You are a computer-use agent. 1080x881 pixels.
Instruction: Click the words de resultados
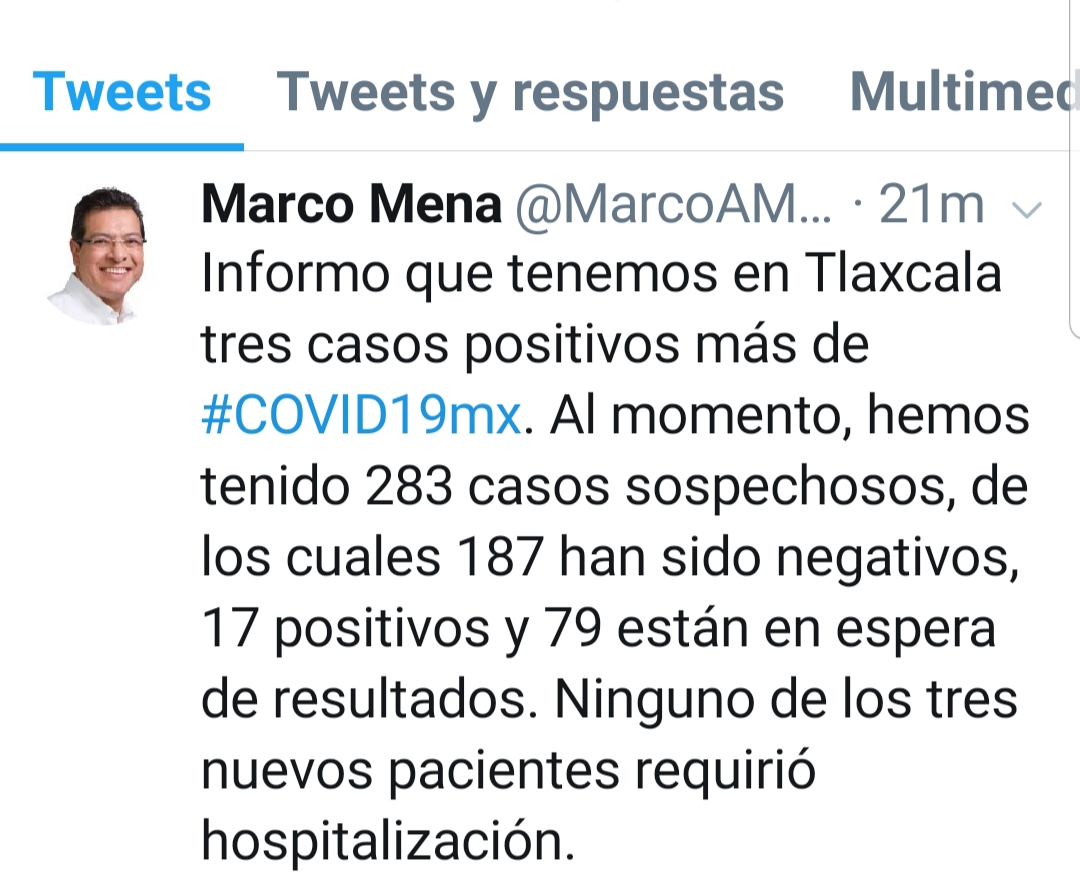[369, 699]
